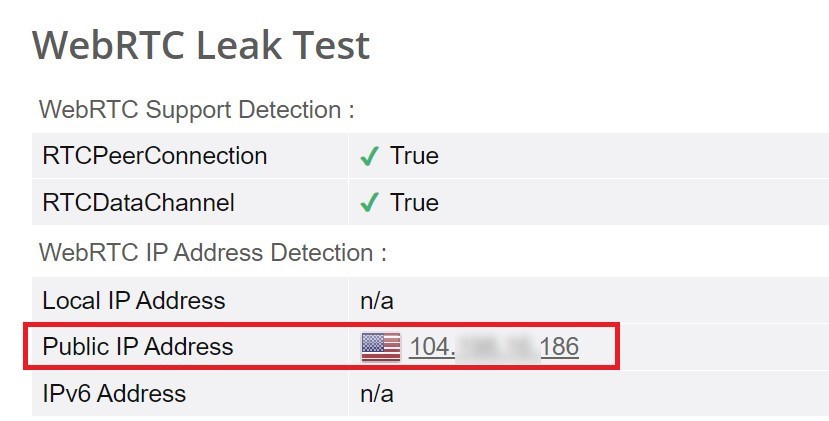
Task: Click the RTCPeerConnection row label
Action: (x=154, y=156)
